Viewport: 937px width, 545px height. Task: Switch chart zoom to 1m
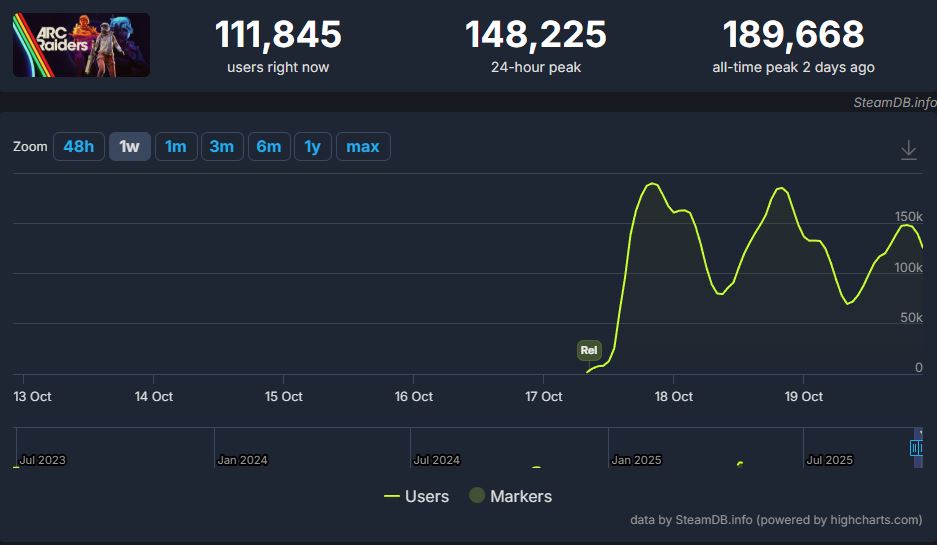tap(176, 146)
